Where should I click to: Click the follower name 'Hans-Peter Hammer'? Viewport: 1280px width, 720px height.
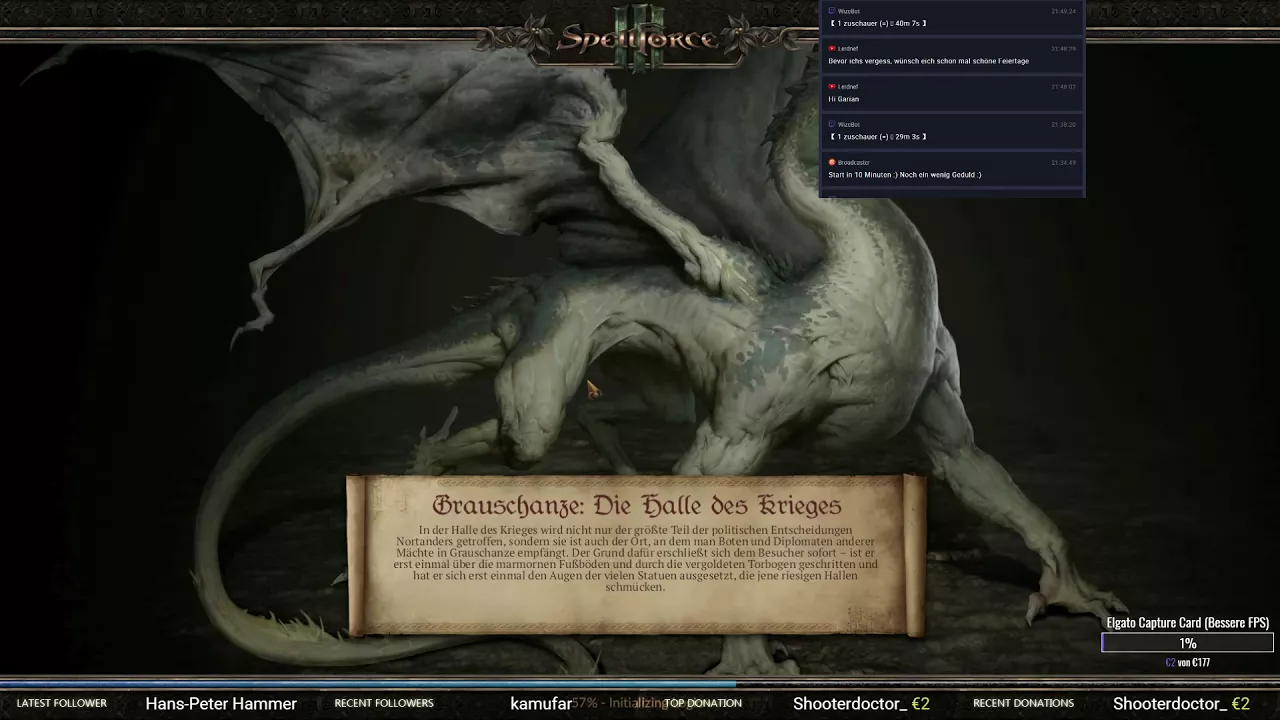(x=221, y=704)
